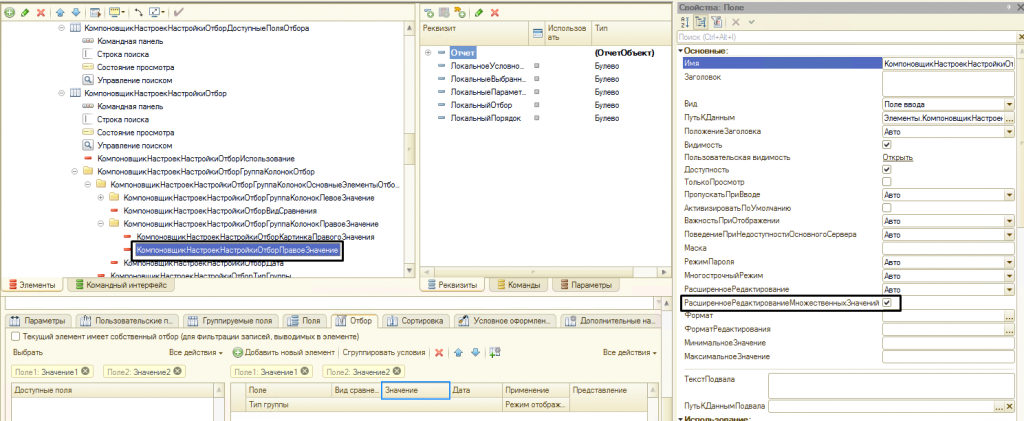Open the Условное оформление tab

click(505, 320)
